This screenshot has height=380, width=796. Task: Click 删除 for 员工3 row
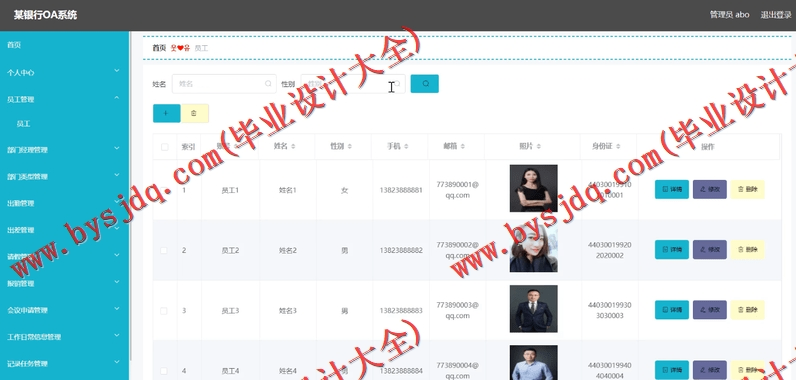(x=747, y=309)
